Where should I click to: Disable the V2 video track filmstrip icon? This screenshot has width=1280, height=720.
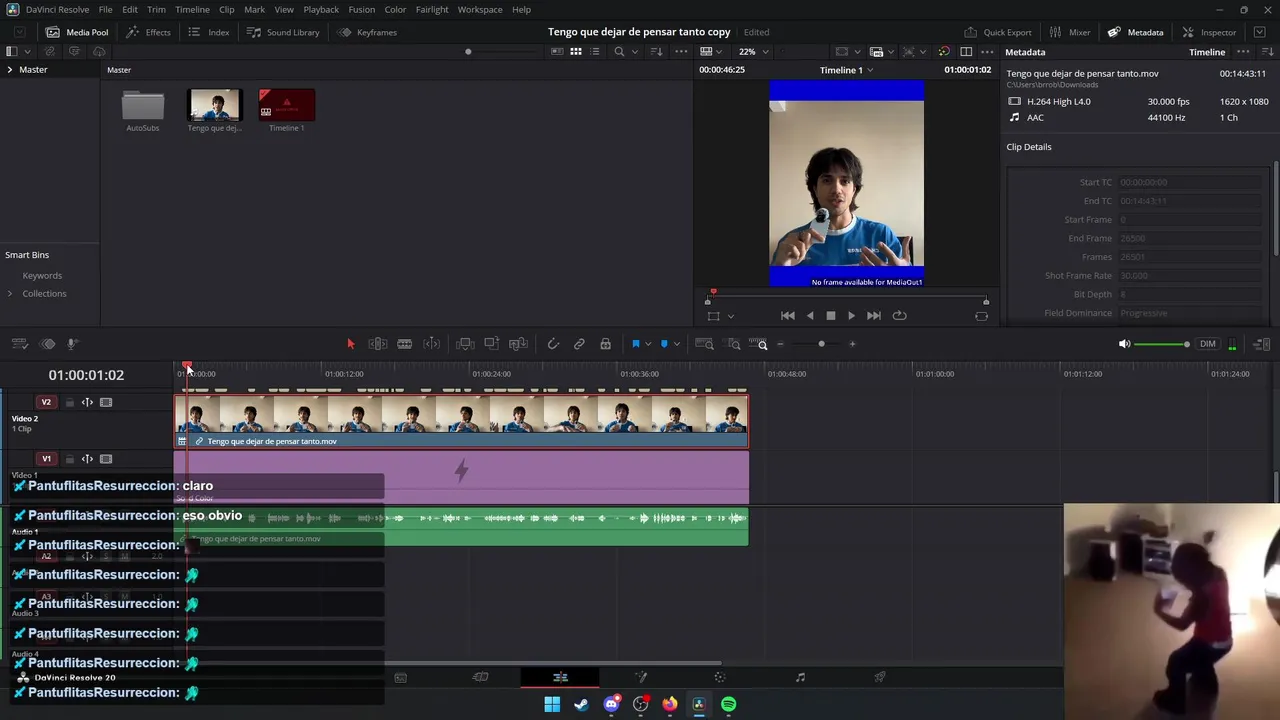point(106,402)
